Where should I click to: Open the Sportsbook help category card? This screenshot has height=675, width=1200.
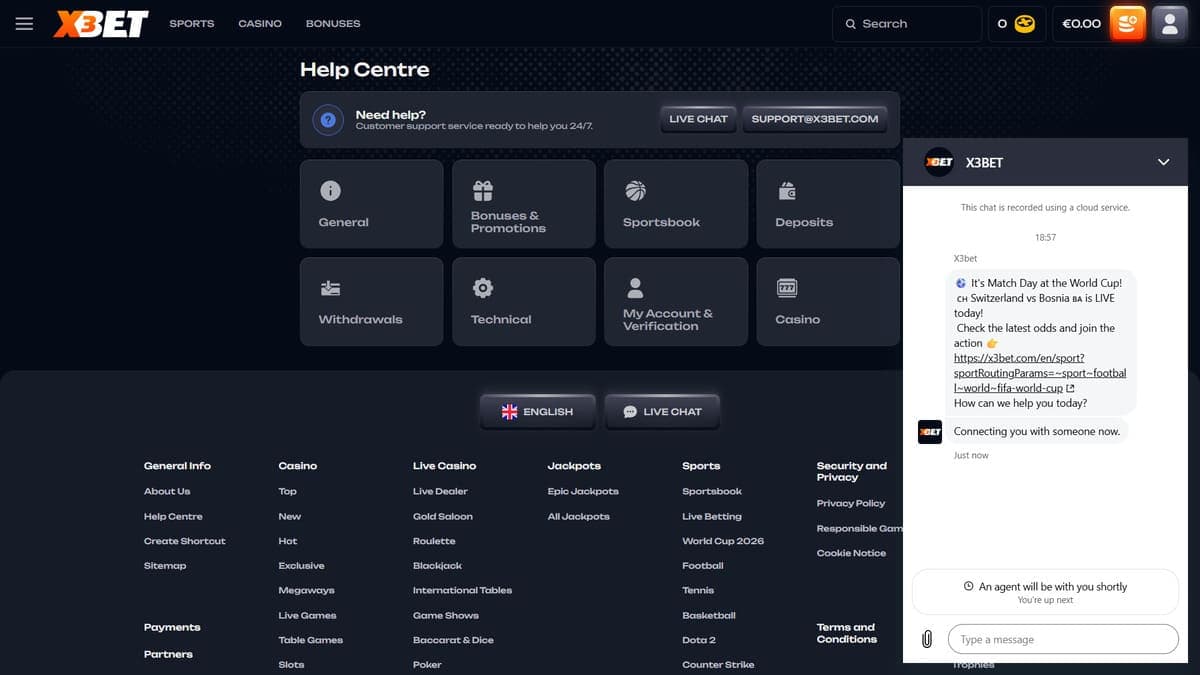point(675,204)
